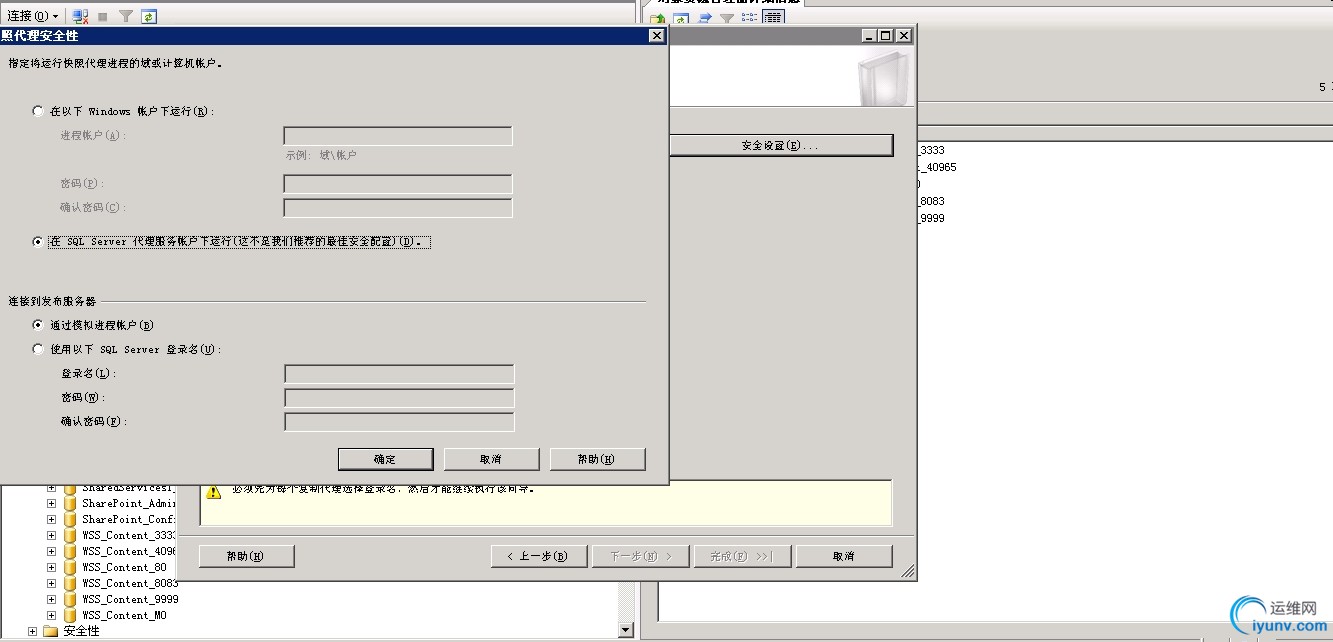
Task: Click the refresh icon in Object Explorer toolbar
Action: (149, 17)
